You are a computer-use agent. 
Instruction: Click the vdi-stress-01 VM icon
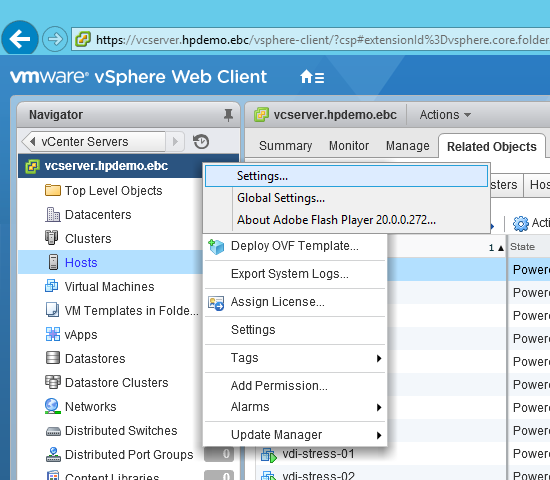click(269, 455)
